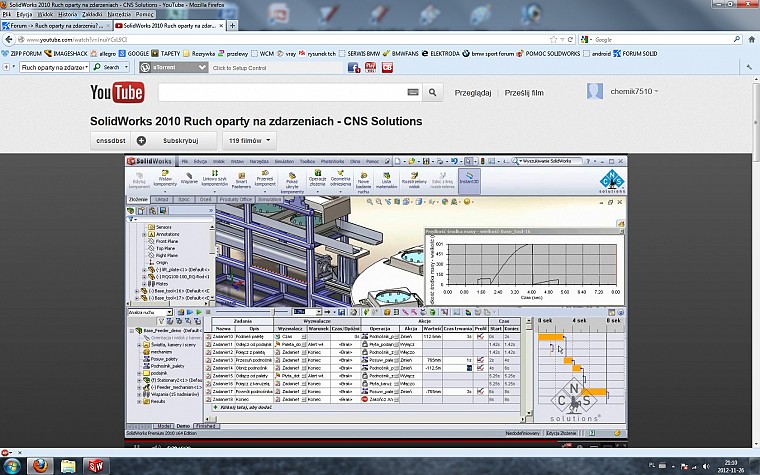Open Firefox Narzędzia menu

click(119, 14)
